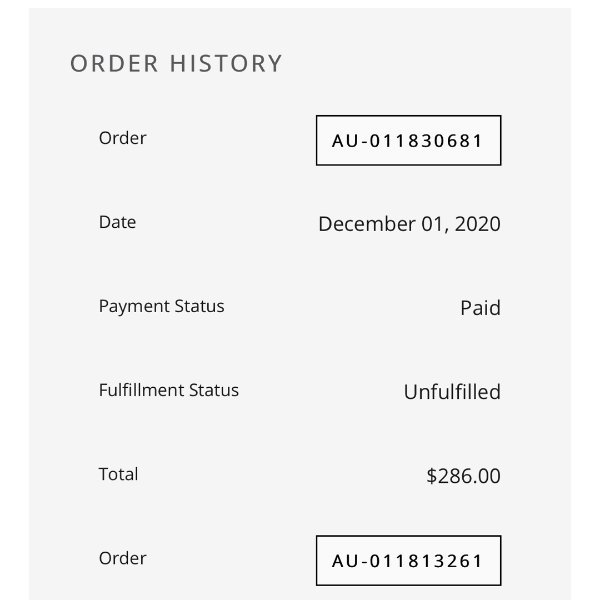This screenshot has height=600, width=600.
Task: Click the Date label
Action: point(117,222)
